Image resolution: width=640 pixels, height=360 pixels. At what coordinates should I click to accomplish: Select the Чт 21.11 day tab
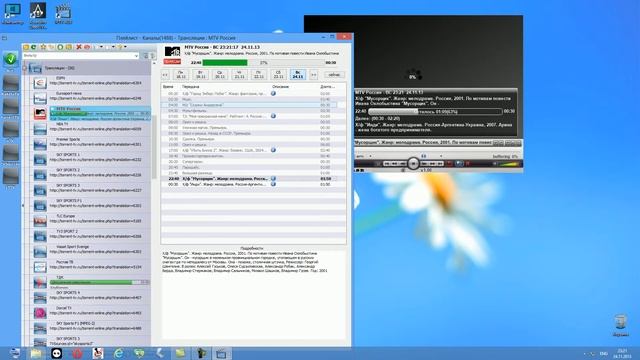click(239, 74)
